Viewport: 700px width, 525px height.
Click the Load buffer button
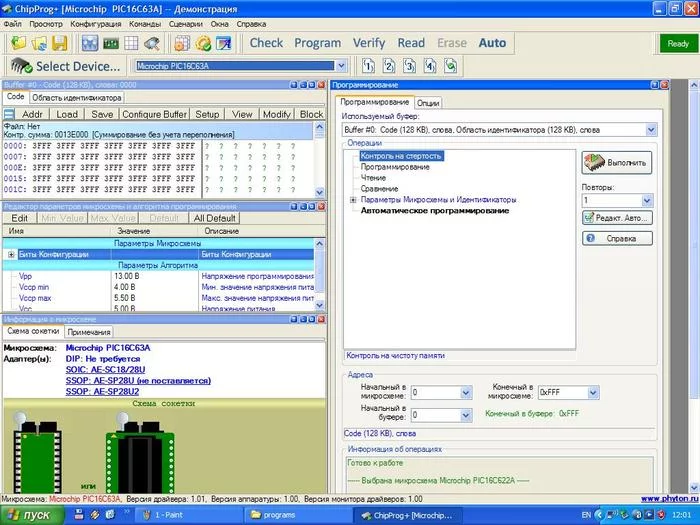coord(67,114)
